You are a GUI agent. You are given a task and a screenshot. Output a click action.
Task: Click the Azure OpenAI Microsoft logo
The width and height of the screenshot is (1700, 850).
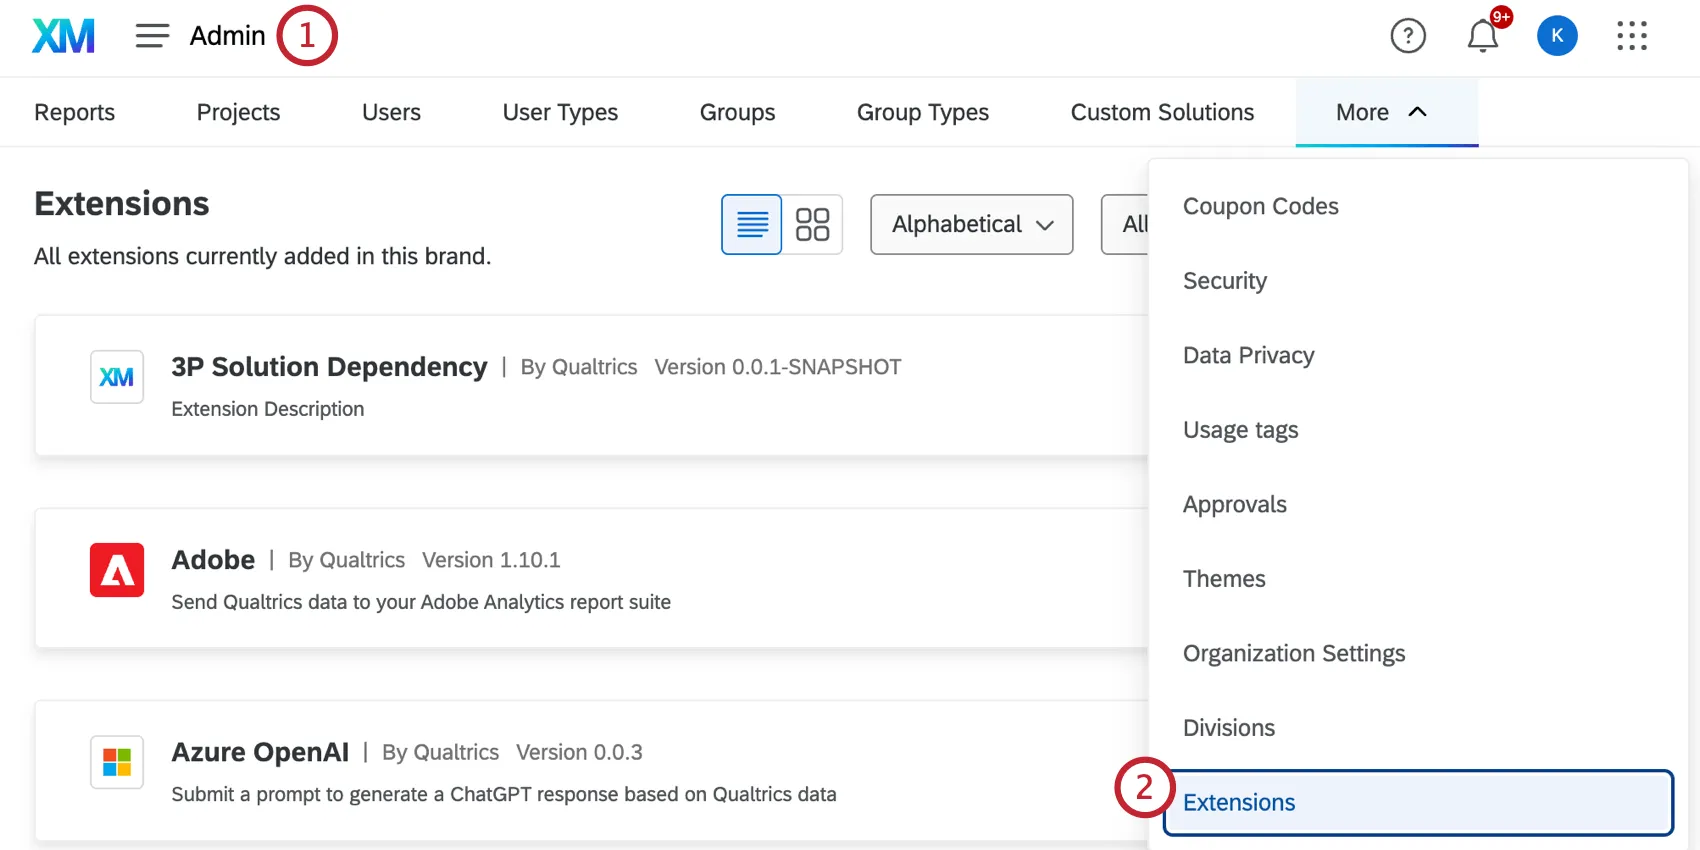pyautogui.click(x=117, y=762)
